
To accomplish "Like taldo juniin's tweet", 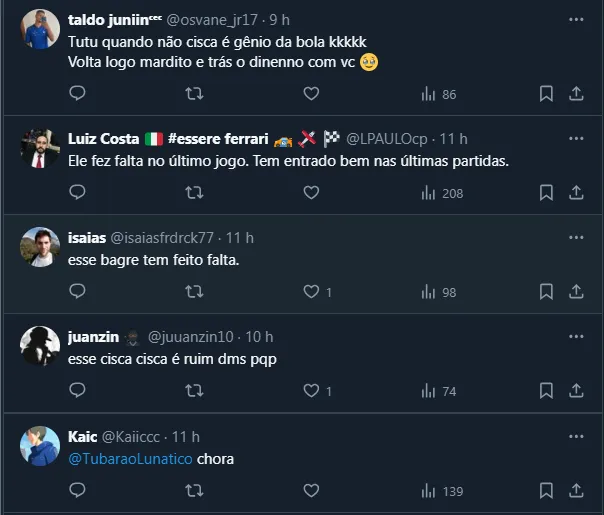I will [311, 94].
